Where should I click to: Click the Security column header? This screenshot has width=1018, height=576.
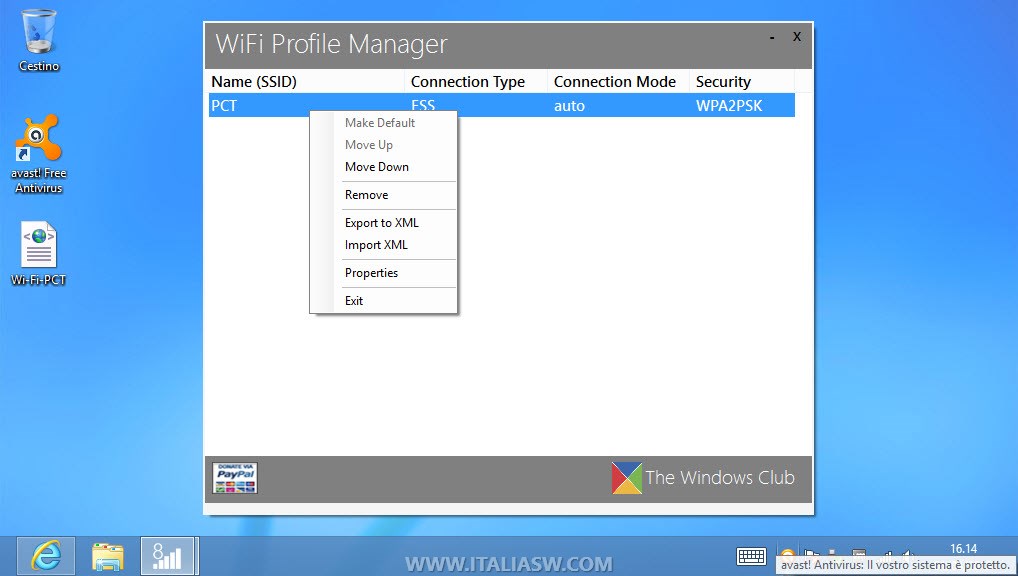723,82
